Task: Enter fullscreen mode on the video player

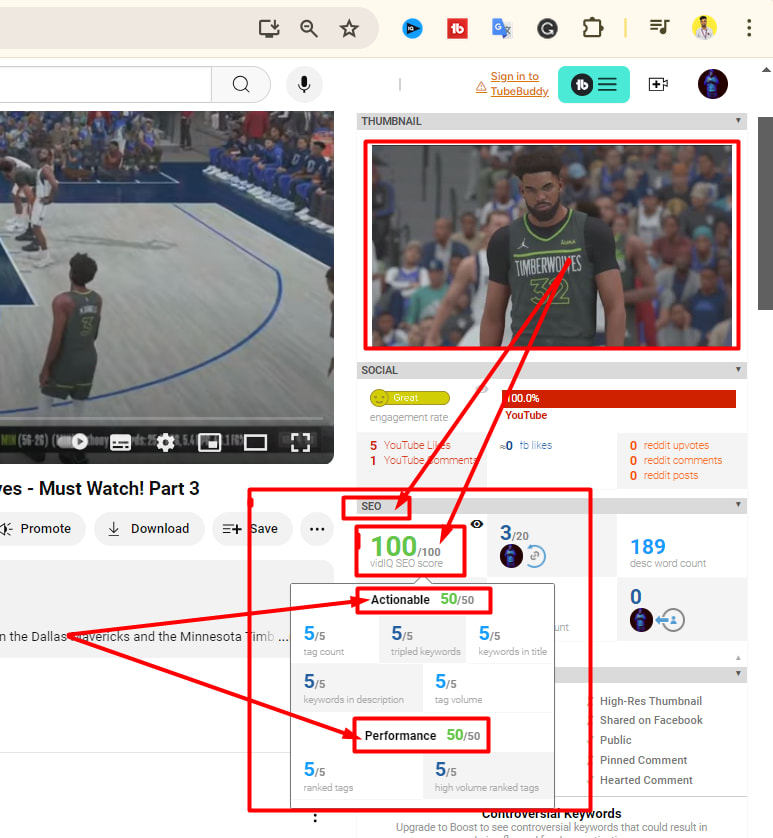Action: click(x=300, y=442)
